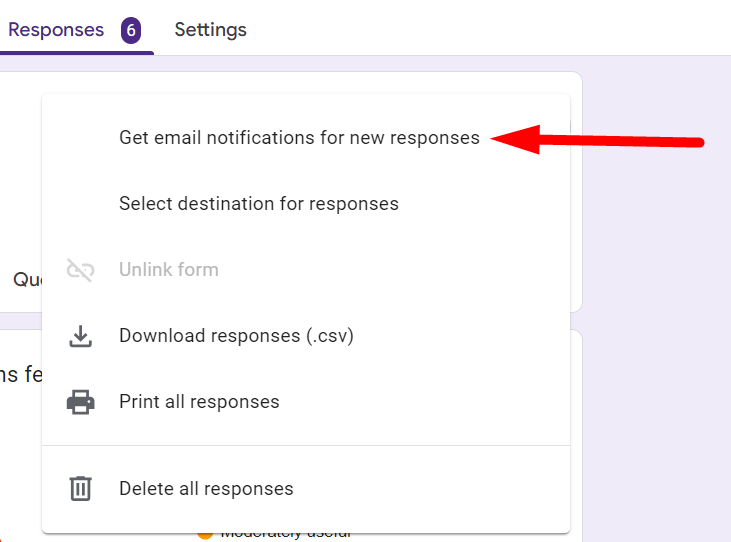
Task: Click the partially hidden question title text
Action: point(20,375)
